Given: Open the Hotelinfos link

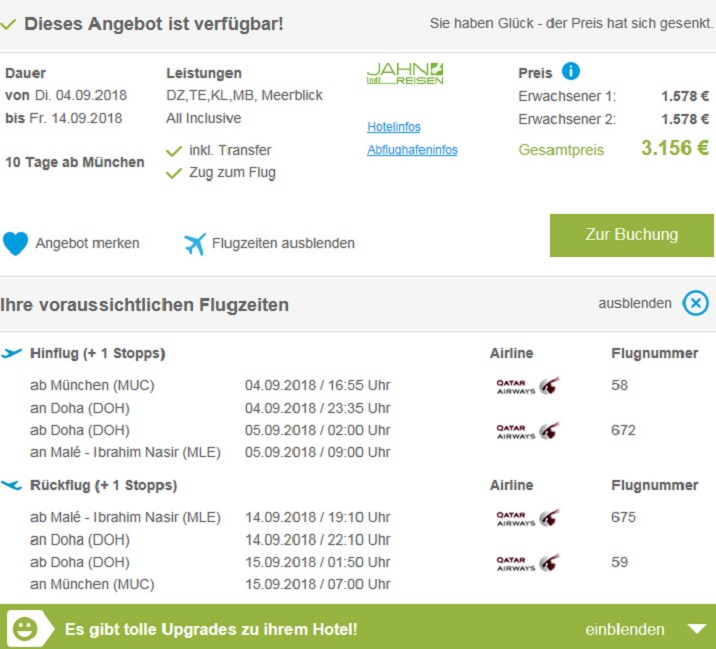Looking at the screenshot, I should (394, 127).
